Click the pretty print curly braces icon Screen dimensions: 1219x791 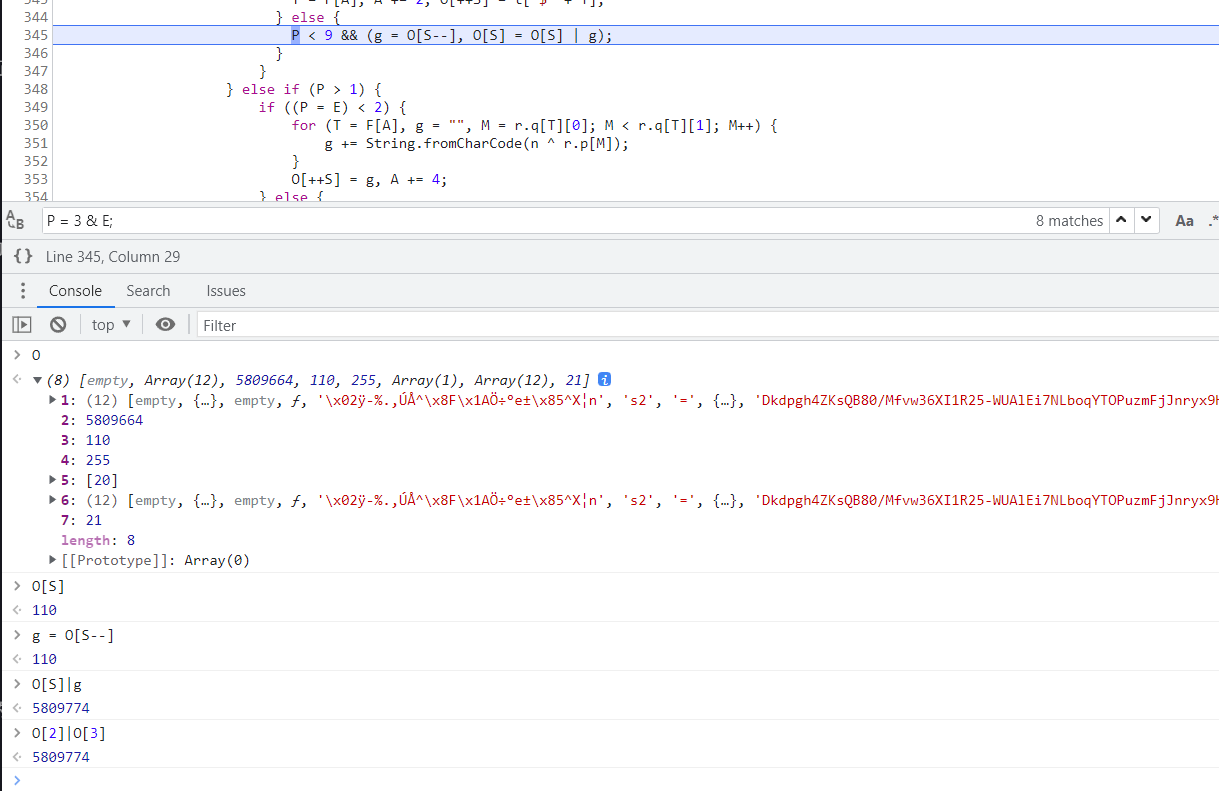(x=23, y=257)
